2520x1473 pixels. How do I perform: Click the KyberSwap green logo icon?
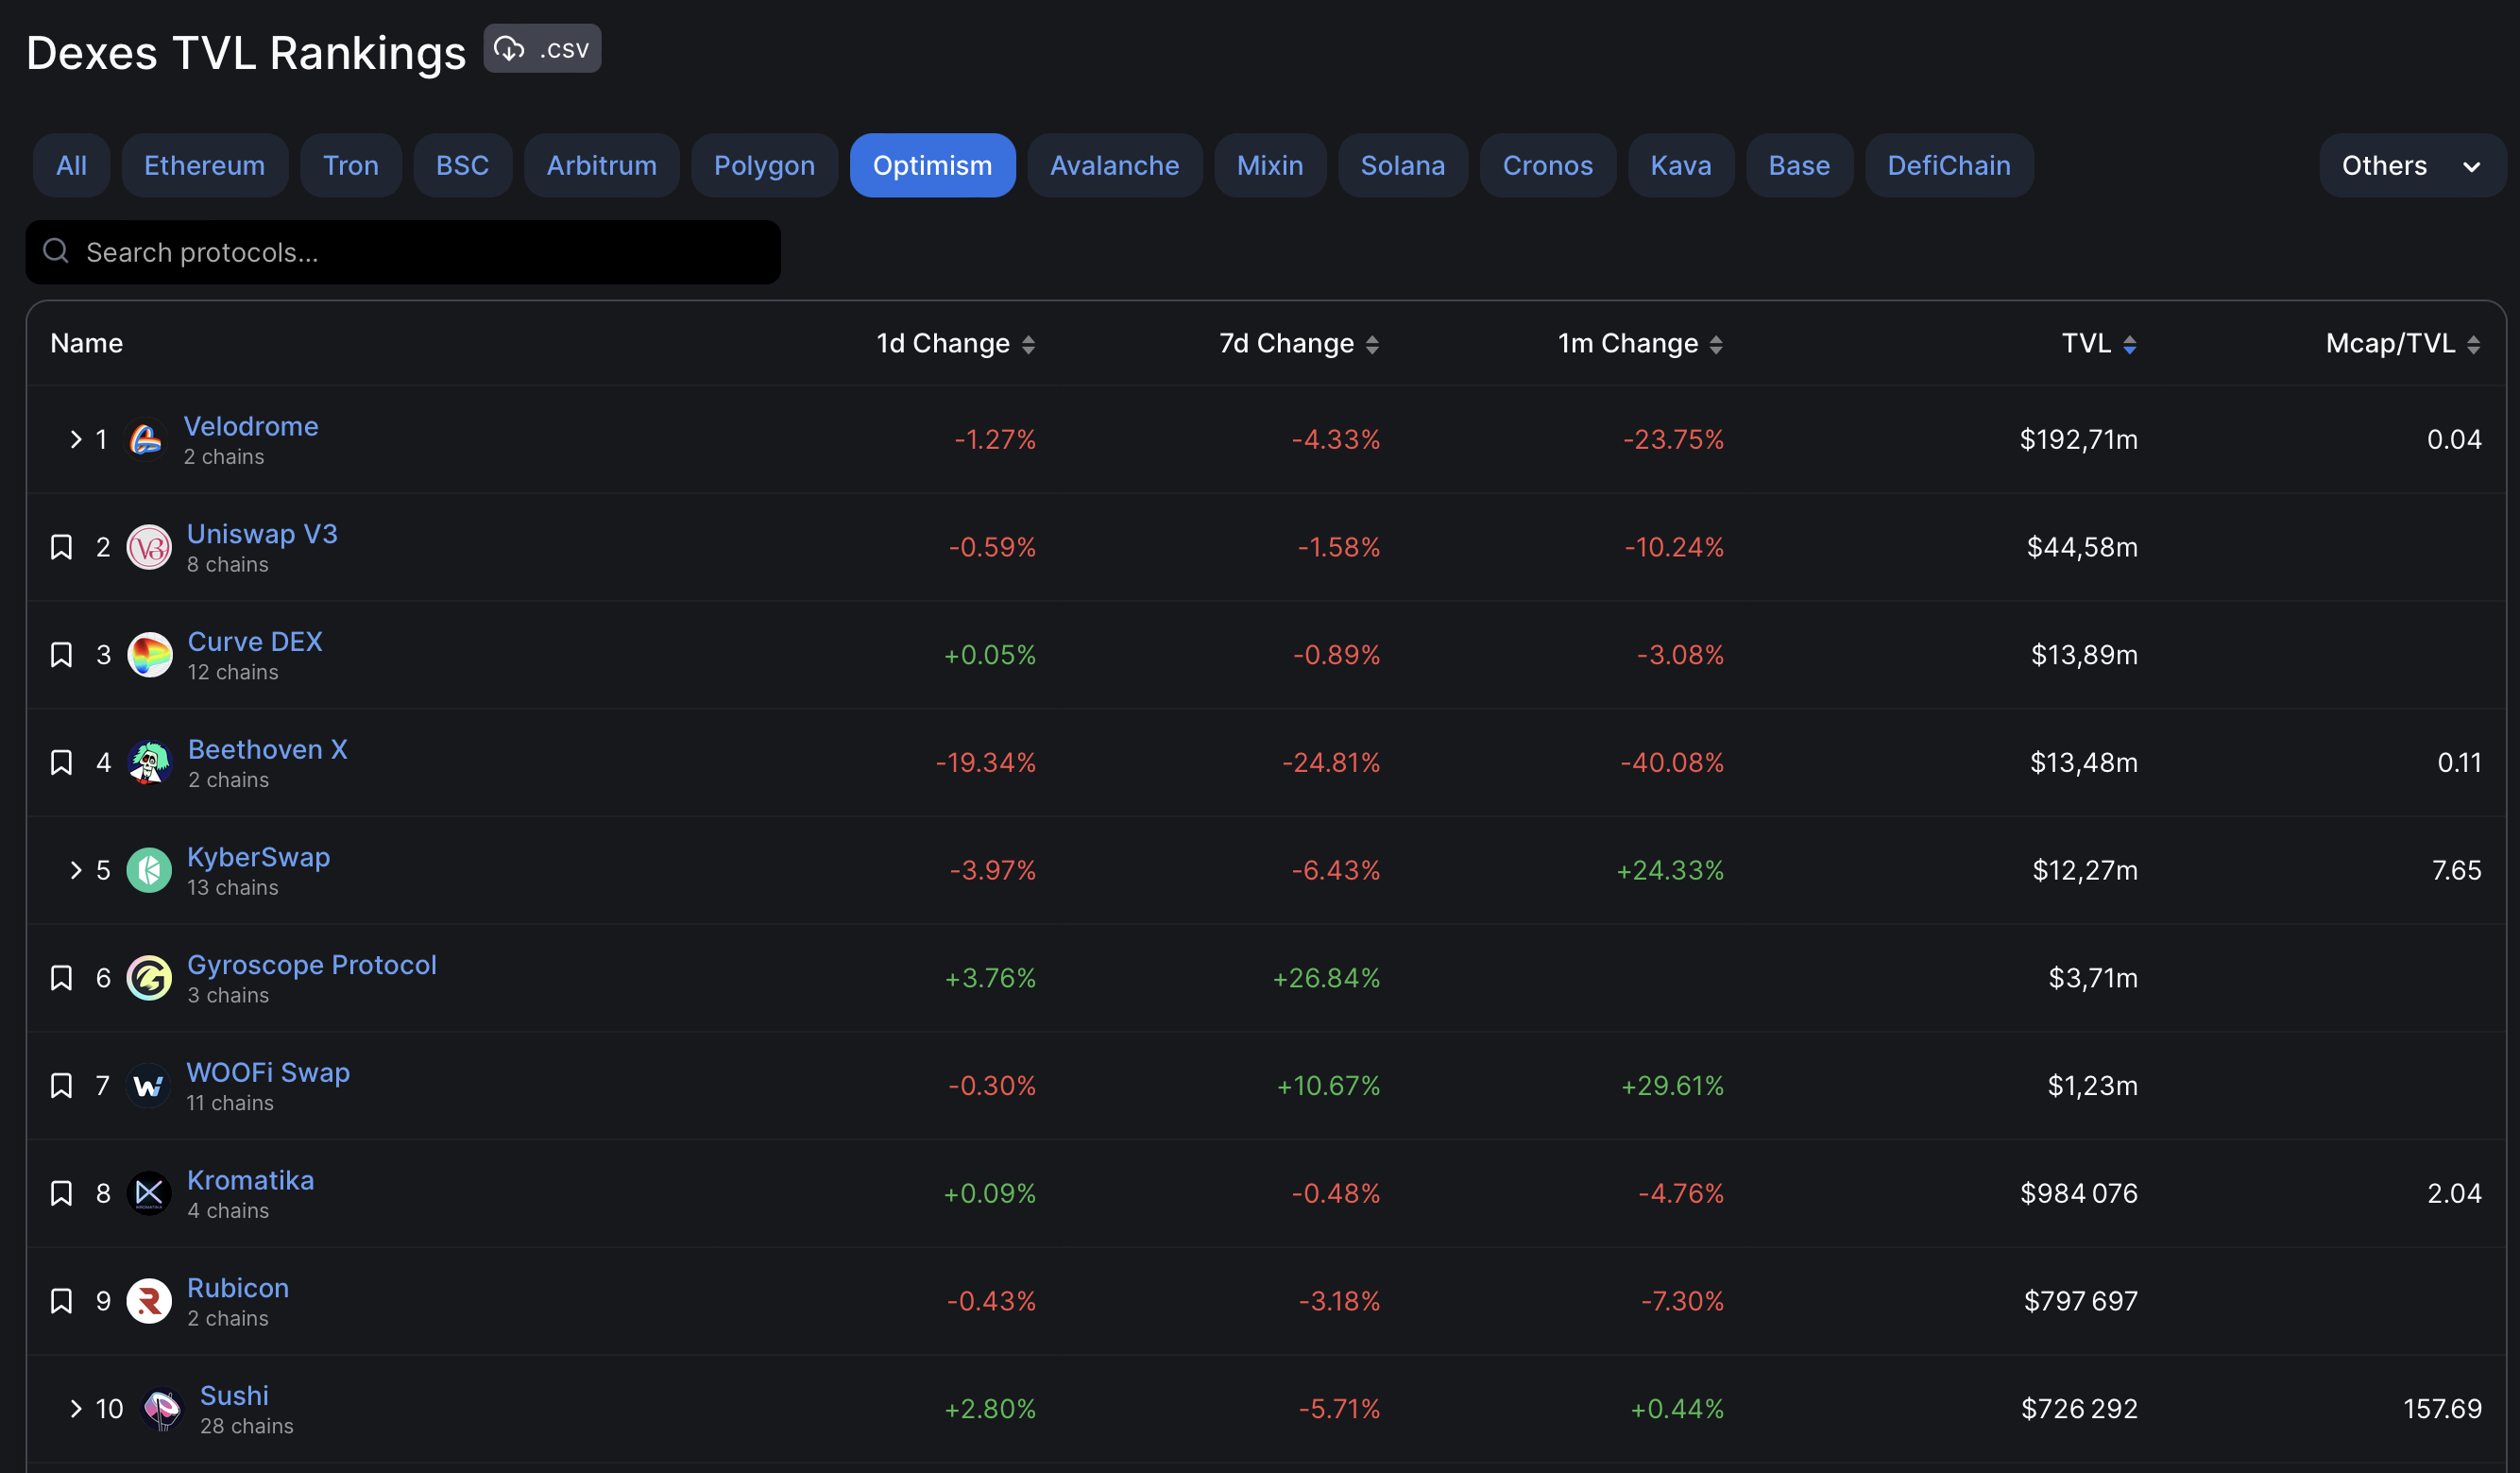coord(149,870)
